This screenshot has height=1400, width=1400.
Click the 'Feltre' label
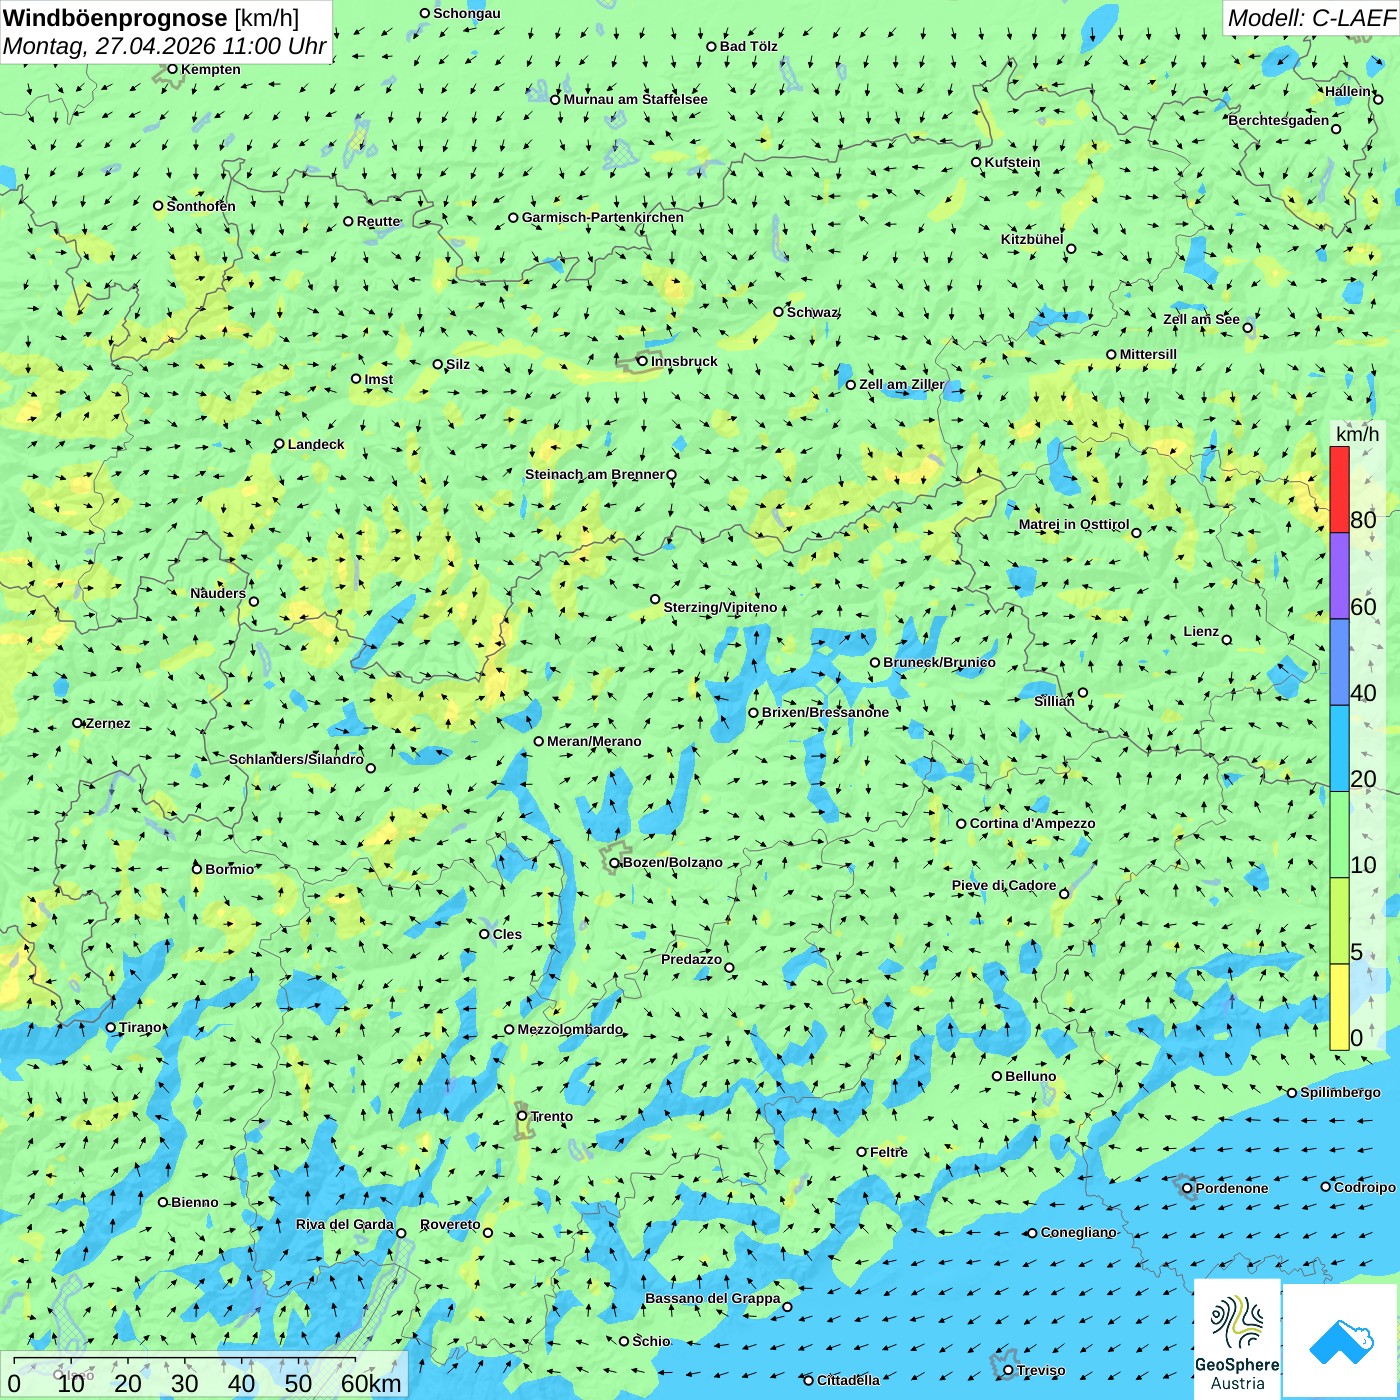point(889,1152)
